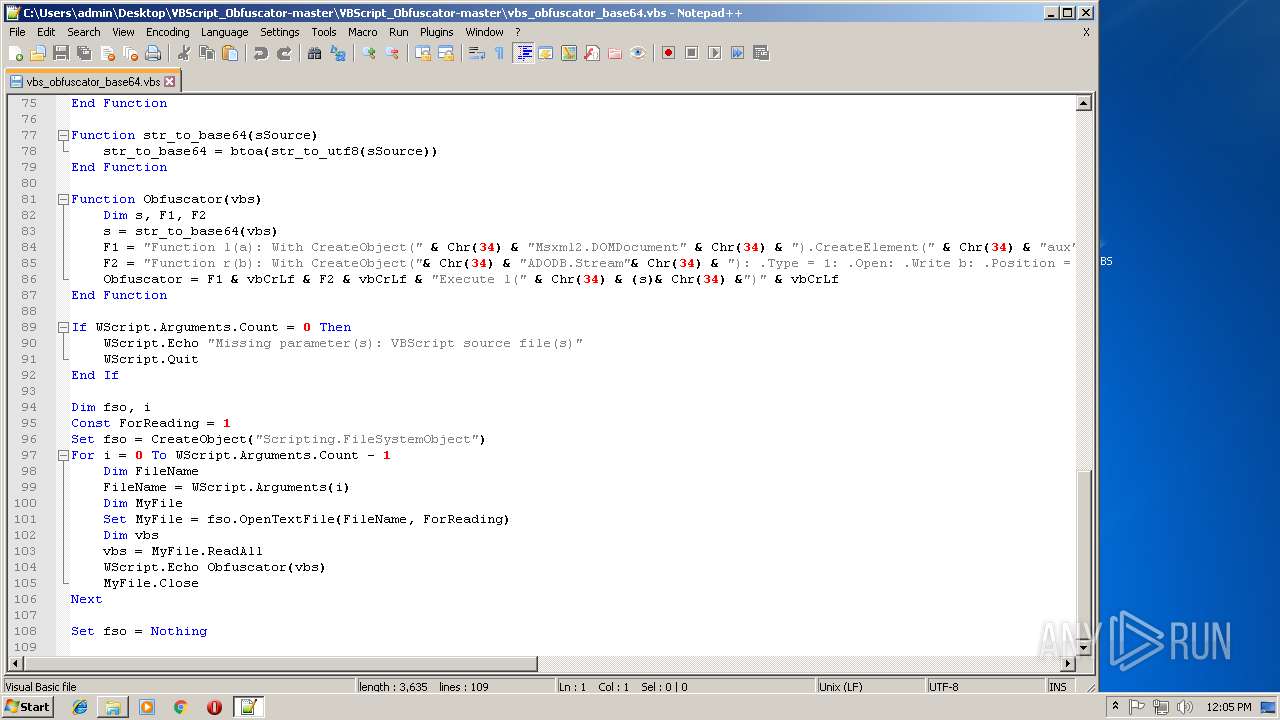
Task: Open the Run menu
Action: click(399, 32)
